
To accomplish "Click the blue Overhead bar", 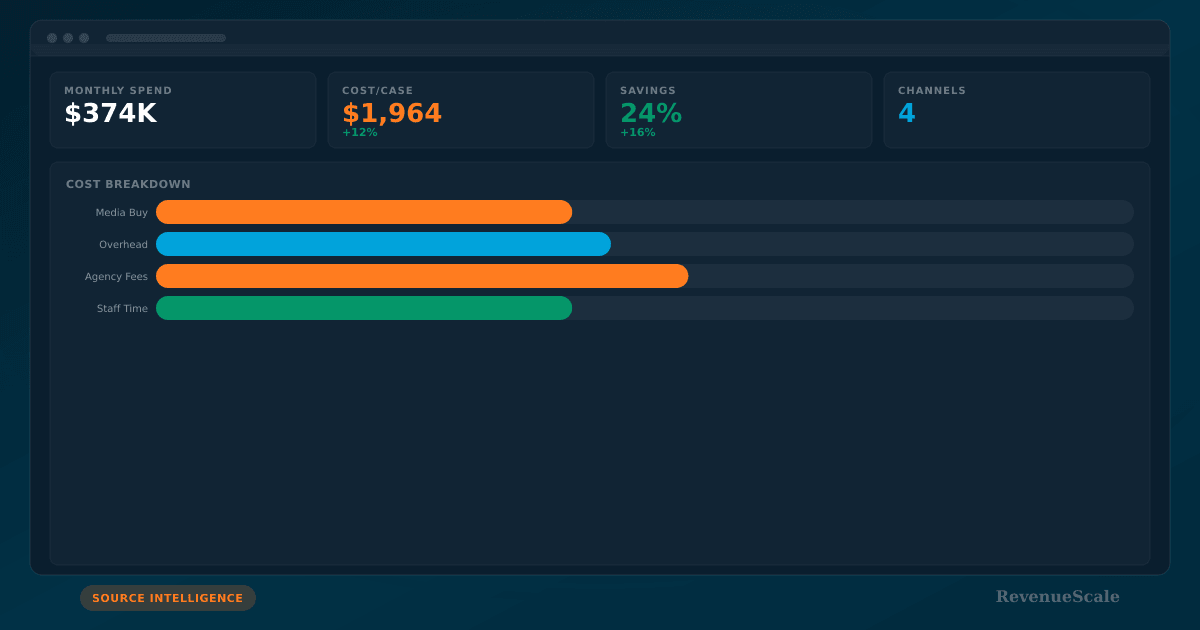I will point(383,244).
